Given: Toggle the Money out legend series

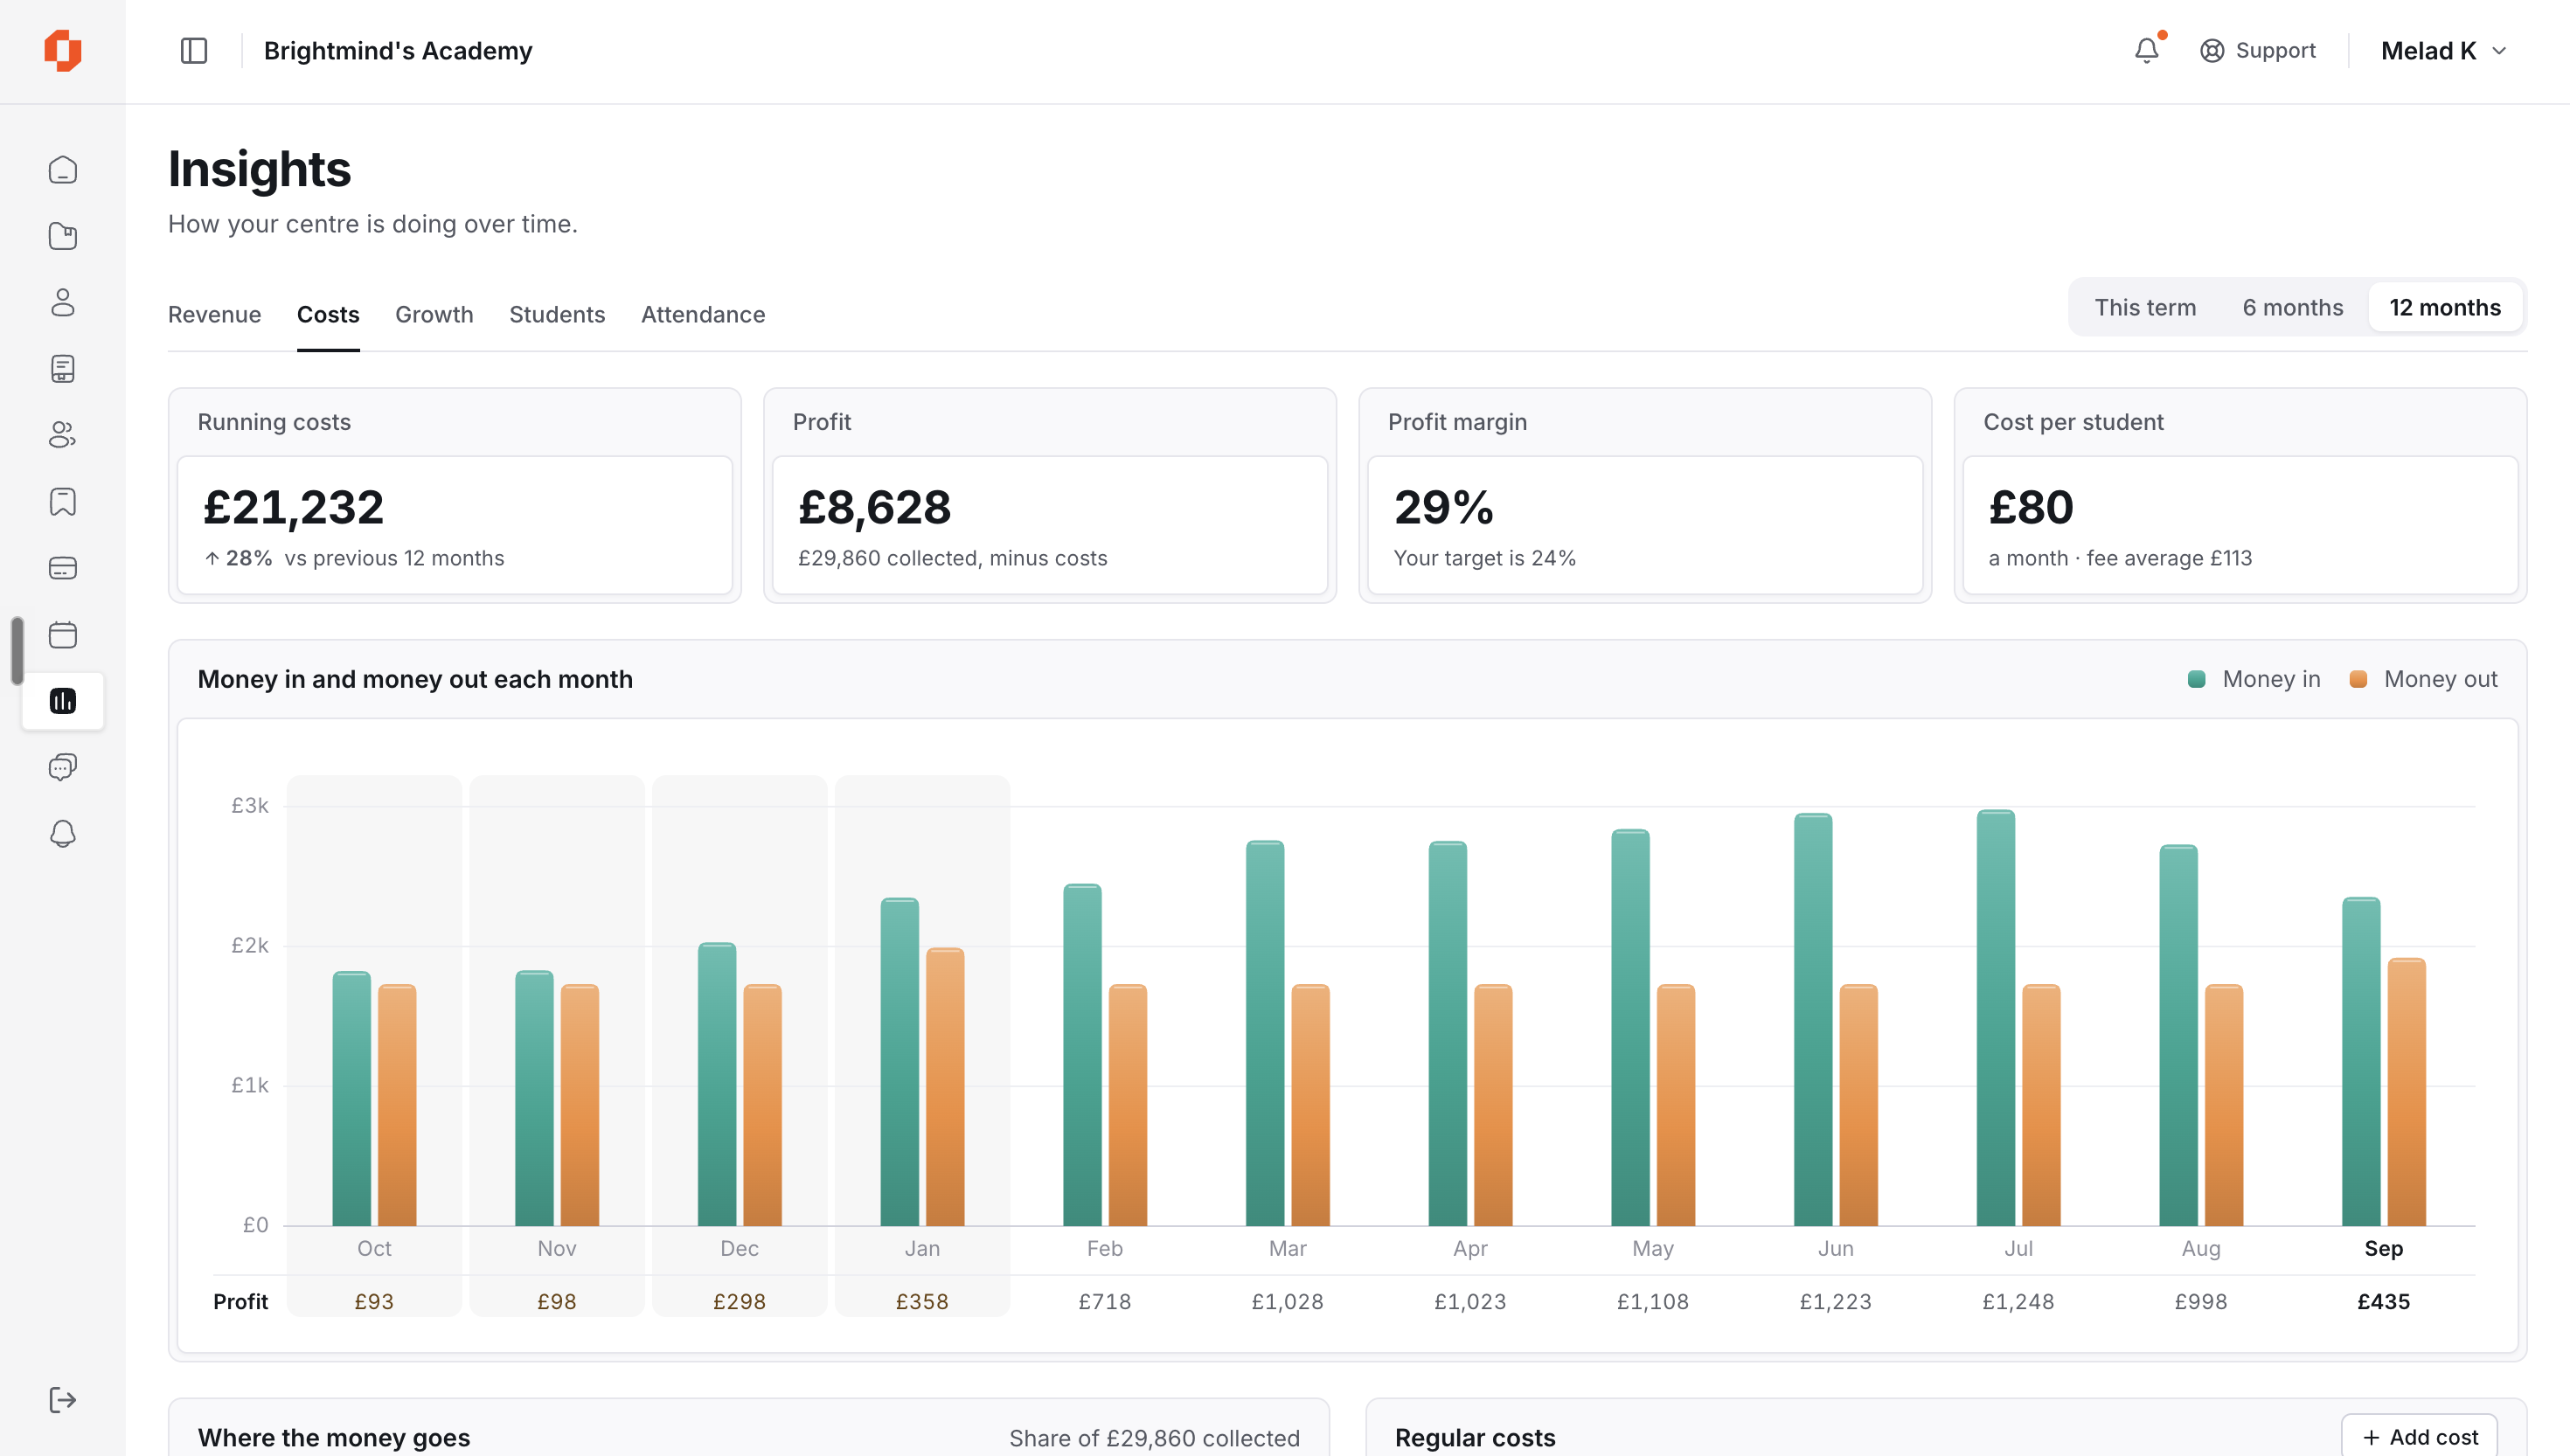Looking at the screenshot, I should pyautogui.click(x=2423, y=680).
